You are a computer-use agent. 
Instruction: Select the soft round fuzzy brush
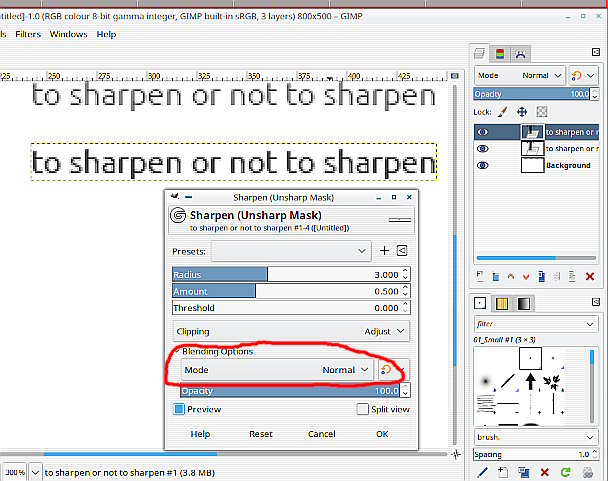(485, 381)
